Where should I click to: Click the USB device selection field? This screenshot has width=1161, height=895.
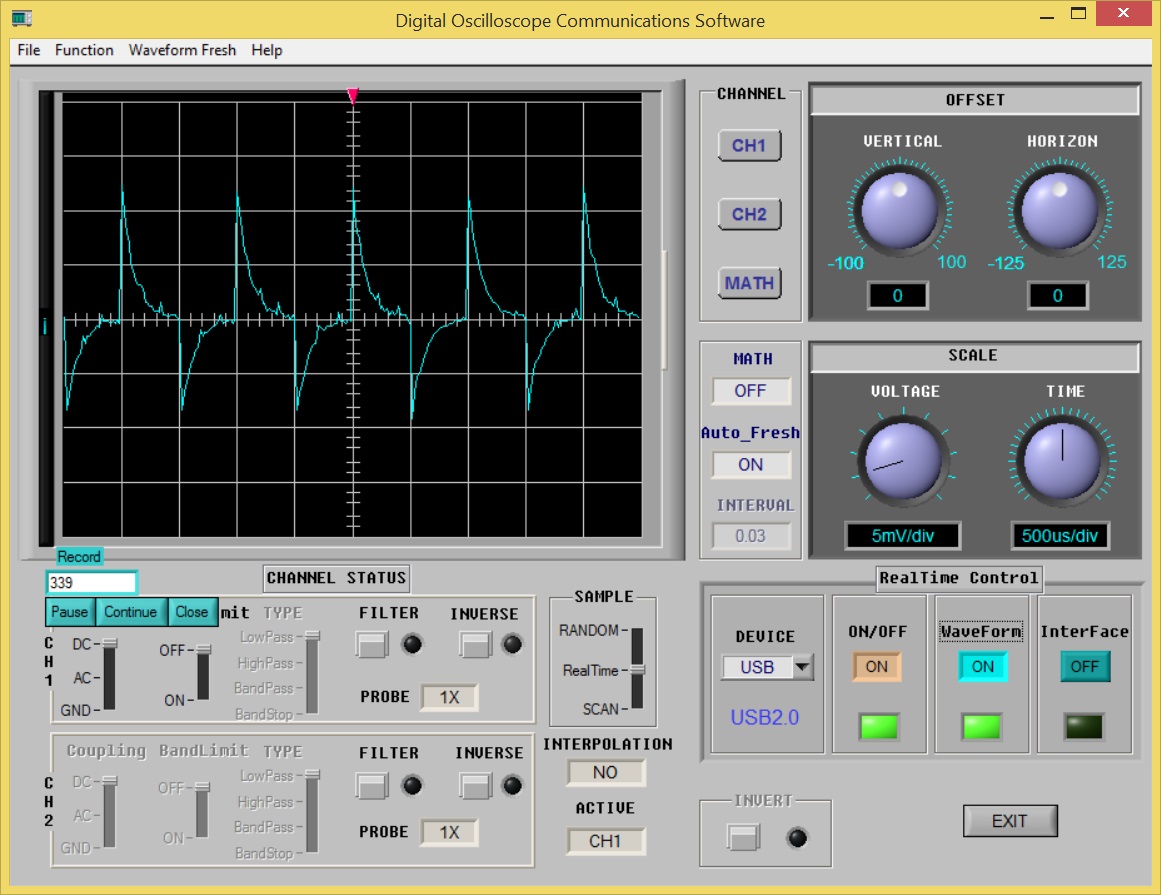click(757, 667)
